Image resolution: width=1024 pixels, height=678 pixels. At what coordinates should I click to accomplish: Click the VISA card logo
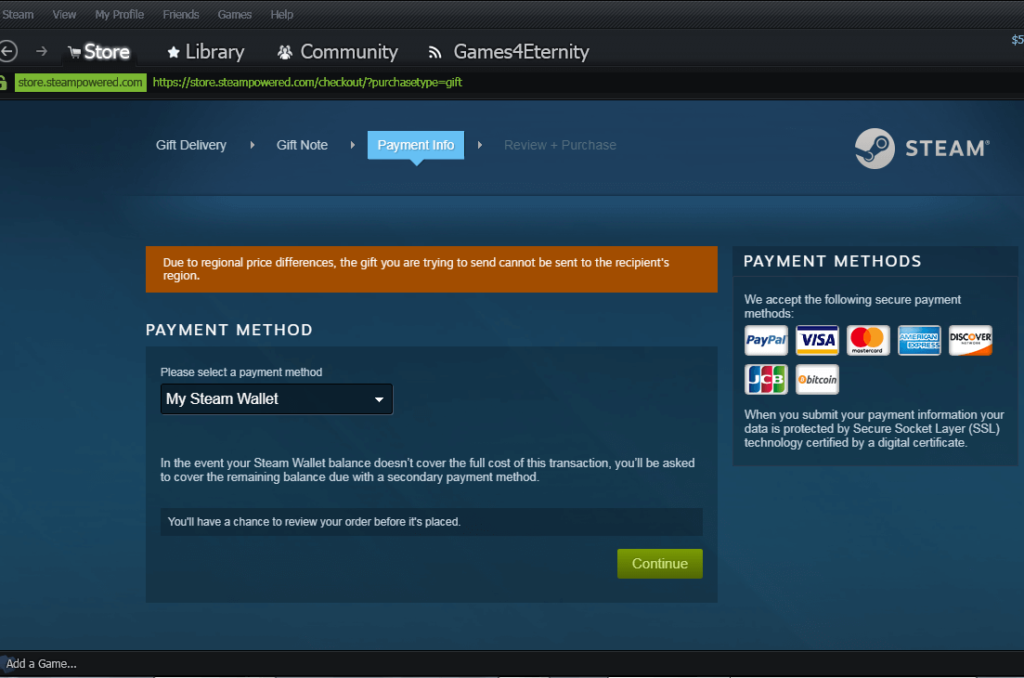pos(817,340)
